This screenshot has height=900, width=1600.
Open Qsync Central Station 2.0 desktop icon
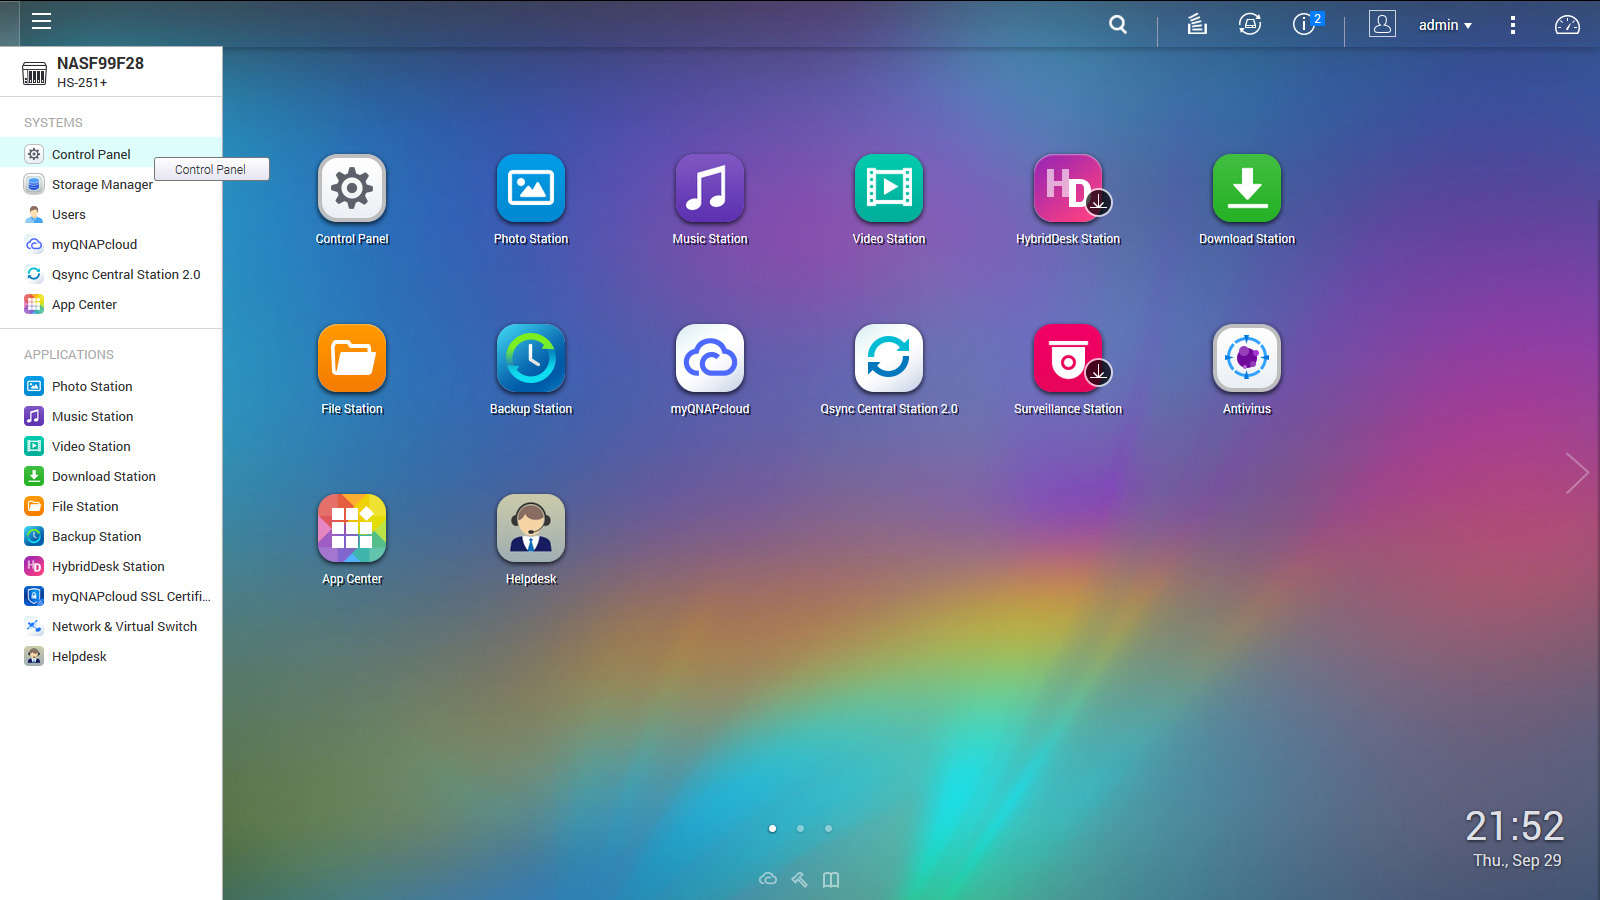tap(889, 358)
